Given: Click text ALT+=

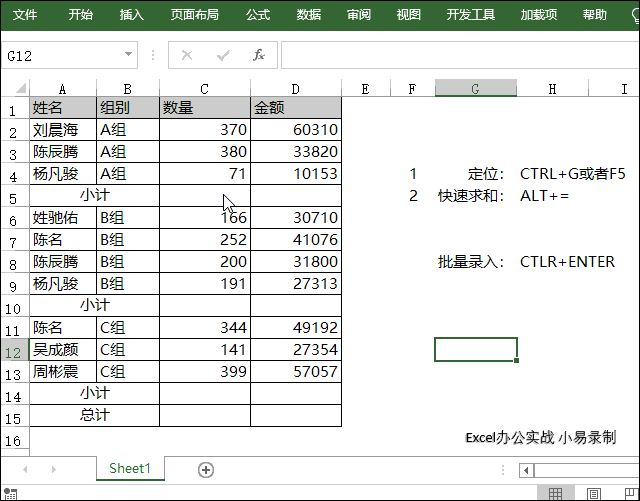Looking at the screenshot, I should (x=544, y=196).
